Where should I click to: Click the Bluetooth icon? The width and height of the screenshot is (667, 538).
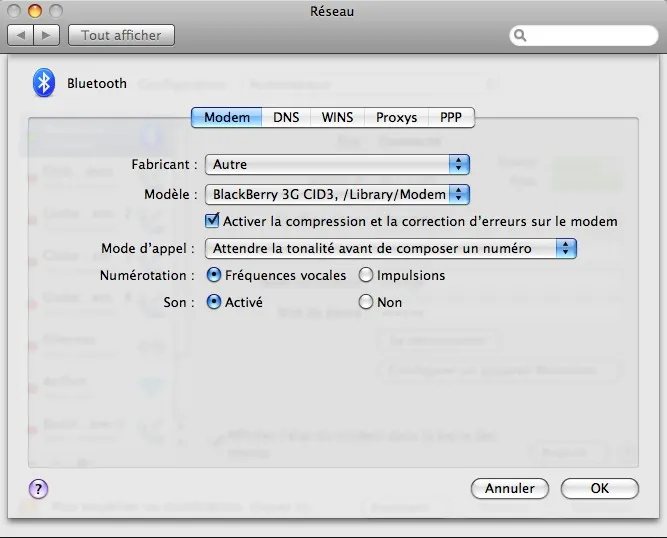pos(44,83)
